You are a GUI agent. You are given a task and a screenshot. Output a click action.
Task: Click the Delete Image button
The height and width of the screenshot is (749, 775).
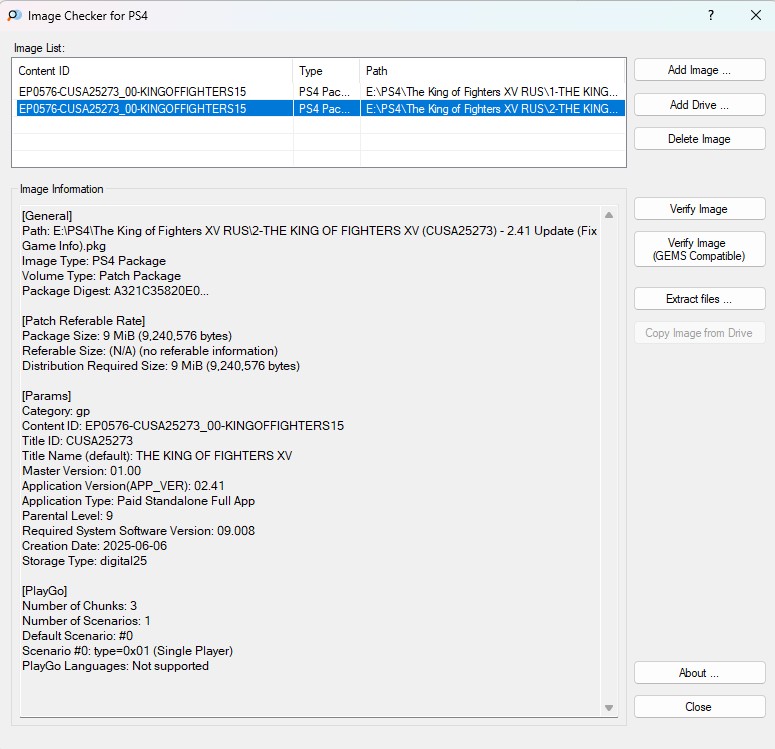(699, 139)
